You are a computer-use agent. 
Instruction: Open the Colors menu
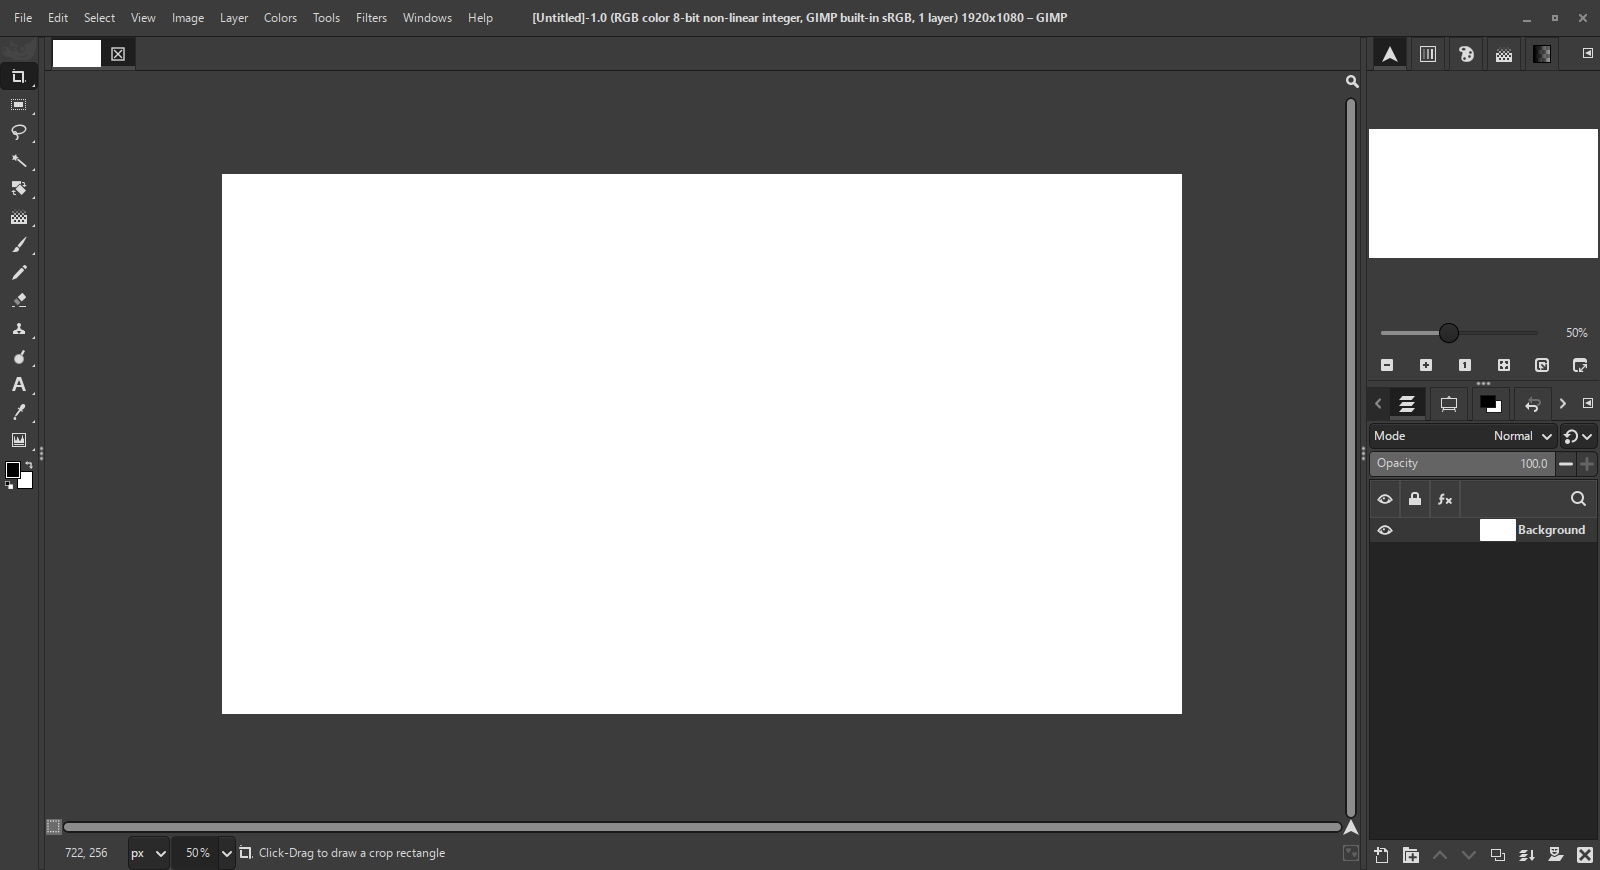coord(280,18)
